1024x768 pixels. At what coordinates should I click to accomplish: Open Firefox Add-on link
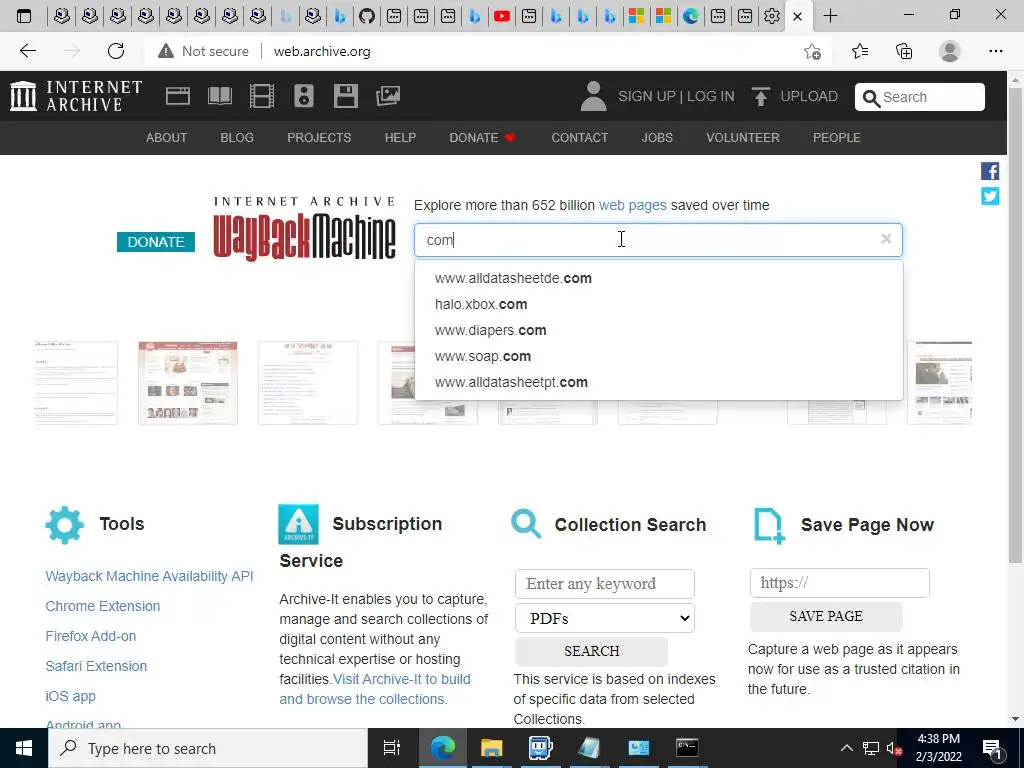(x=91, y=636)
